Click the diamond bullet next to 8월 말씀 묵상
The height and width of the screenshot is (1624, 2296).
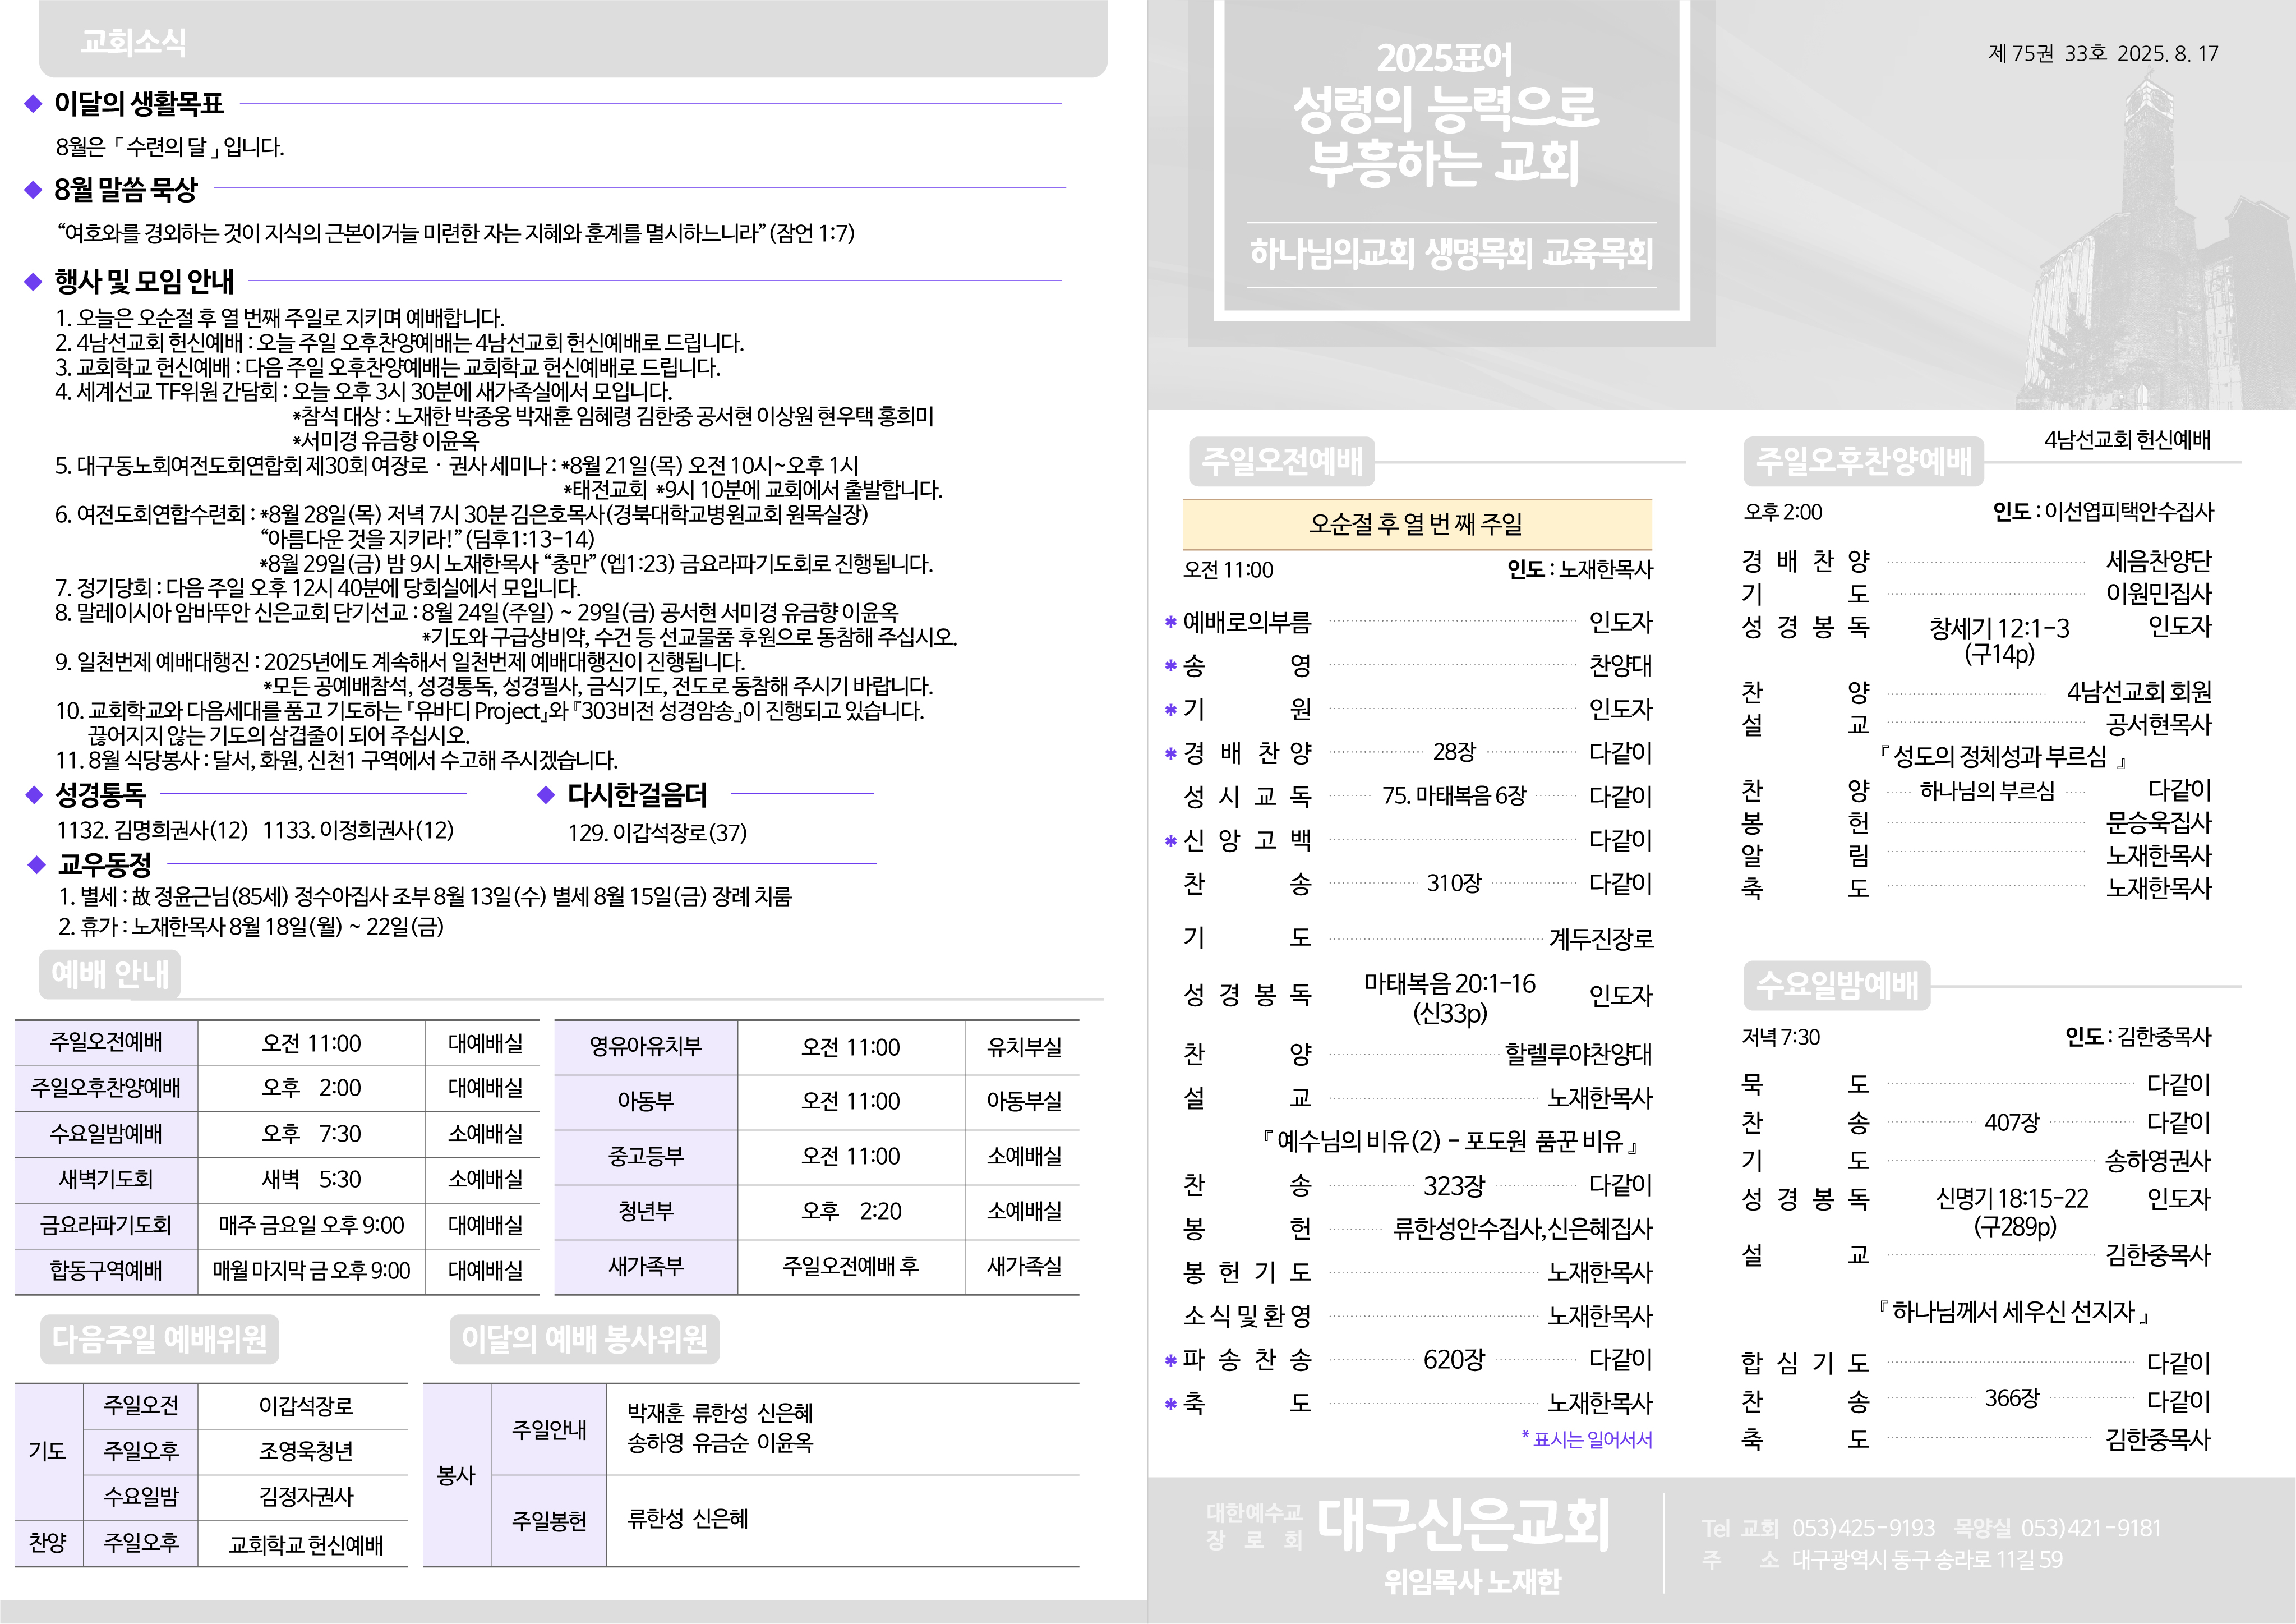(33, 189)
